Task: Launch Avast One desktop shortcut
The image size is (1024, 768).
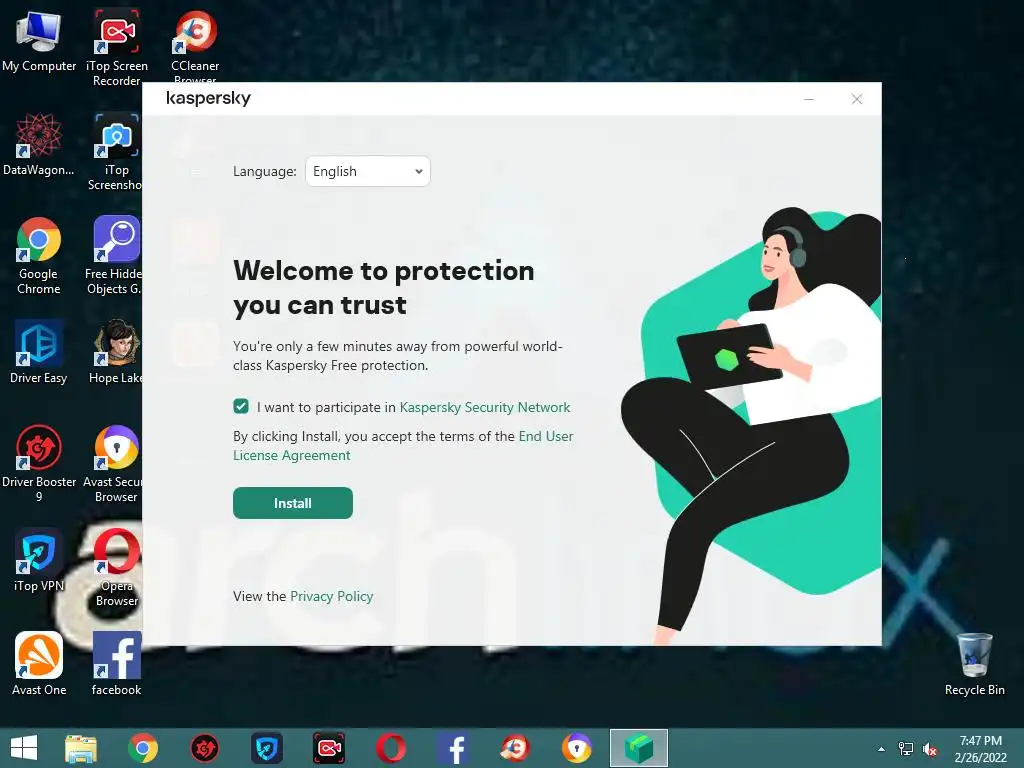Action: 39,664
